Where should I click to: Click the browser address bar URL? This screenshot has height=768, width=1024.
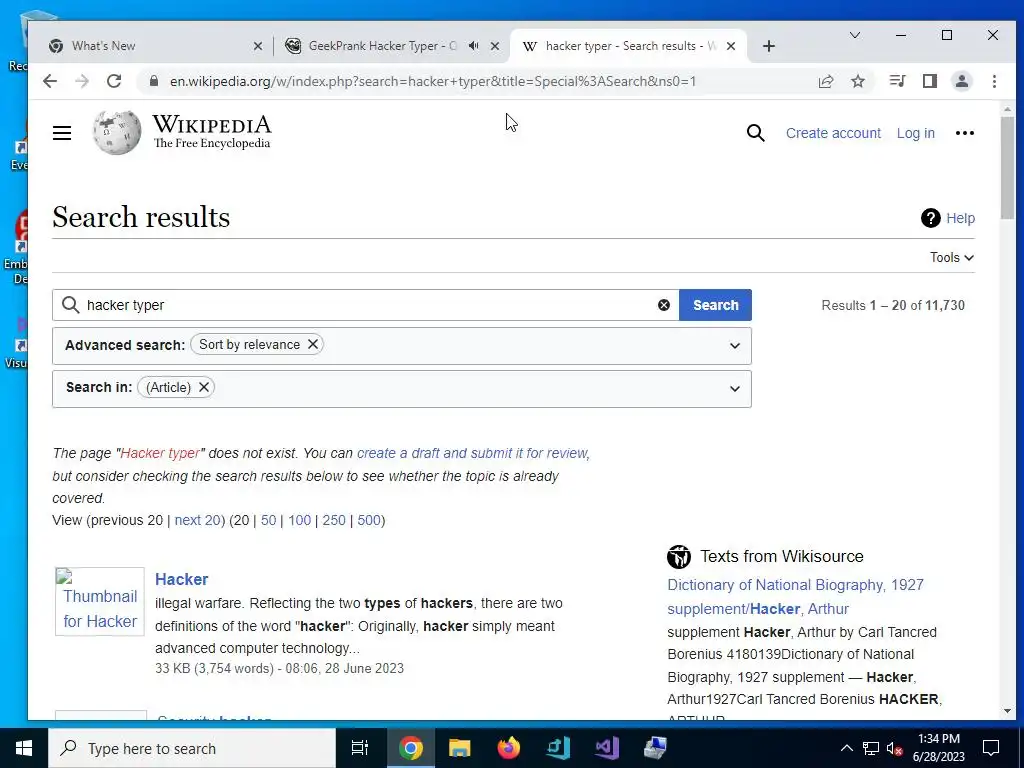pos(432,81)
